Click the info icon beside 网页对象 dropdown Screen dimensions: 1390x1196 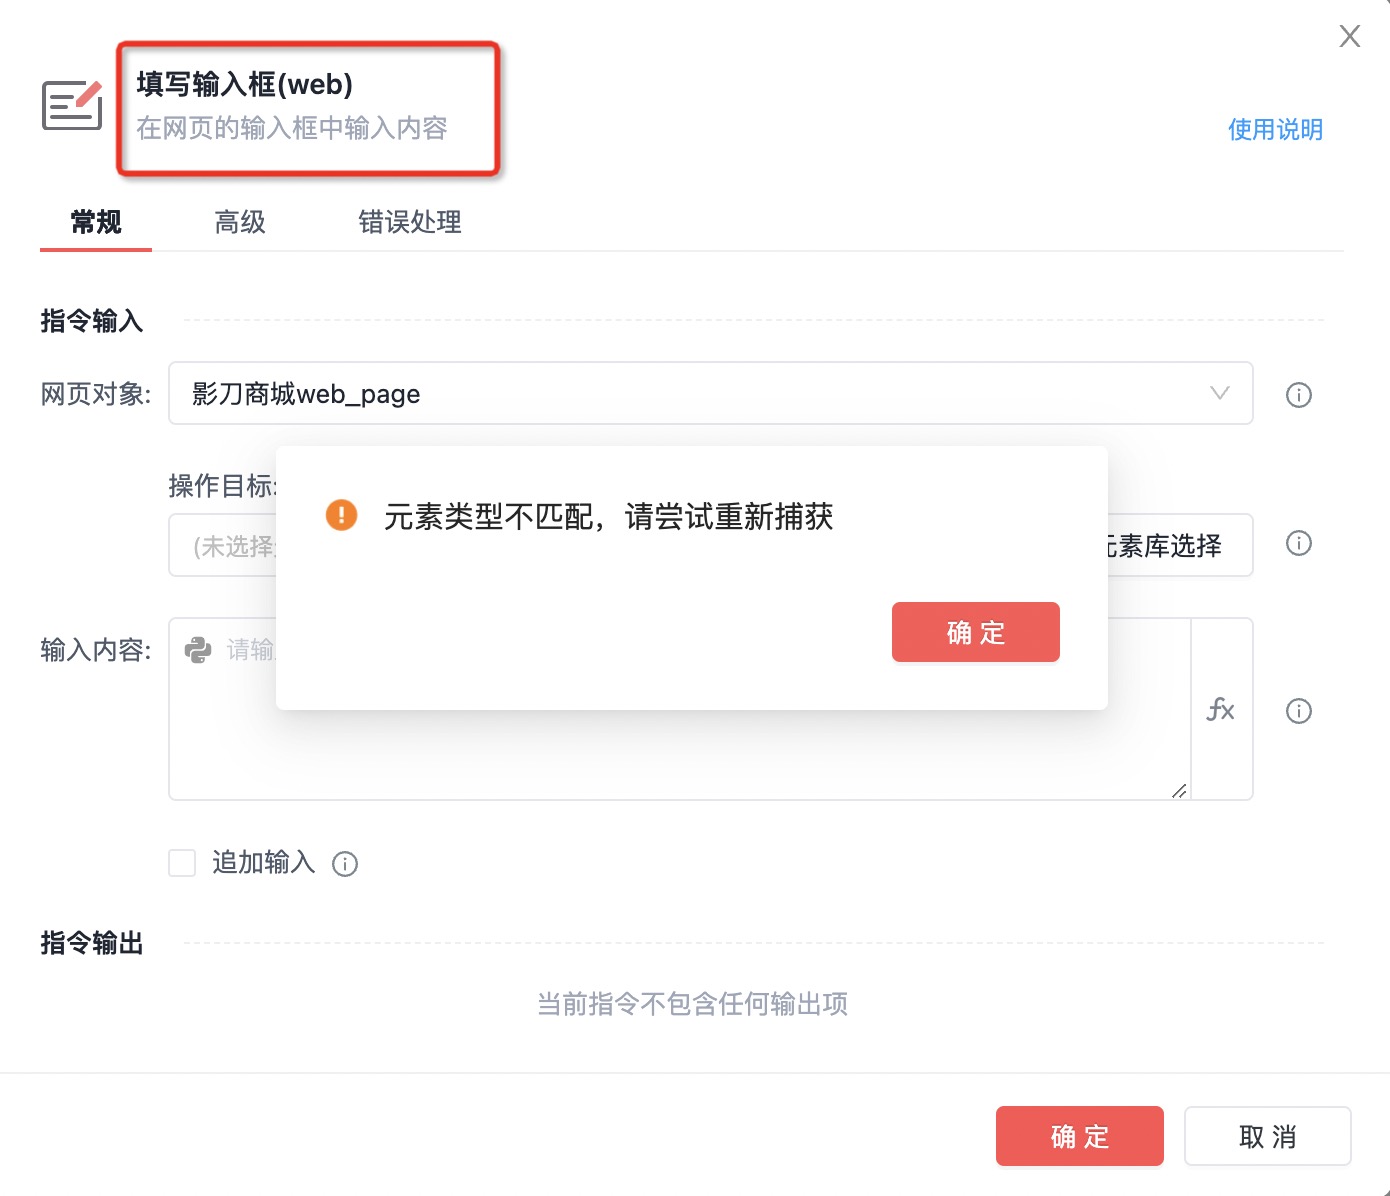click(1298, 395)
